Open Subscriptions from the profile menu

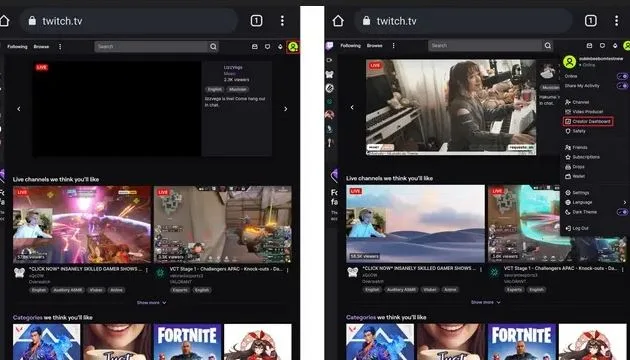point(582,157)
